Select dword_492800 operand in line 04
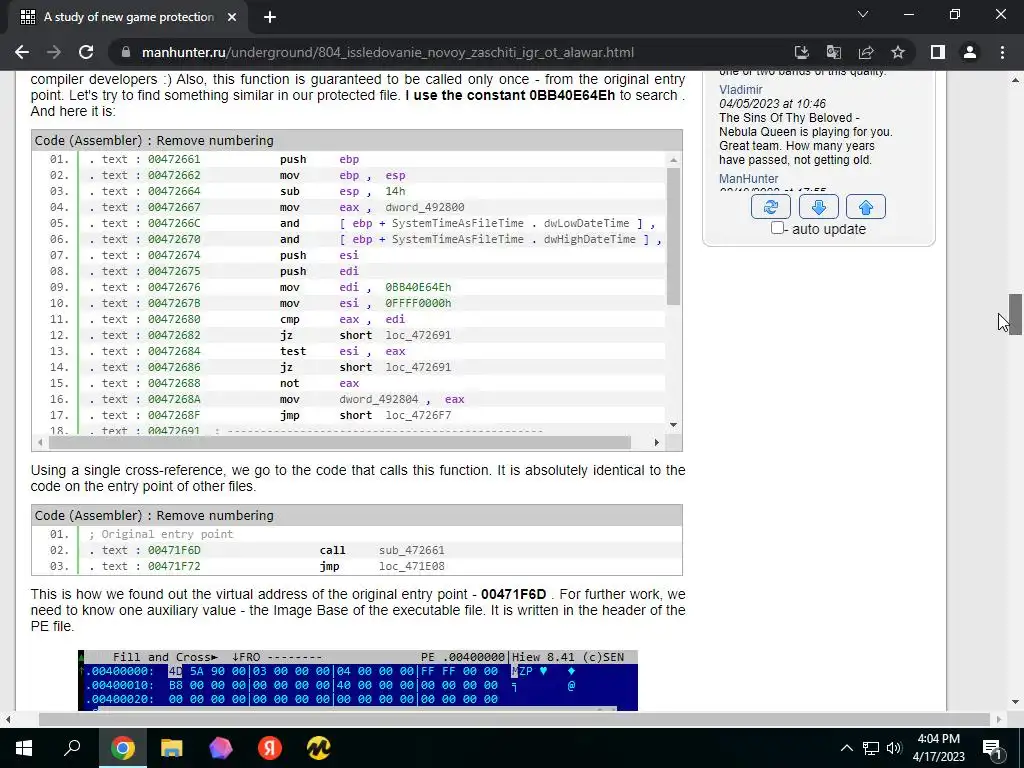Viewport: 1024px width, 768px height. (424, 207)
